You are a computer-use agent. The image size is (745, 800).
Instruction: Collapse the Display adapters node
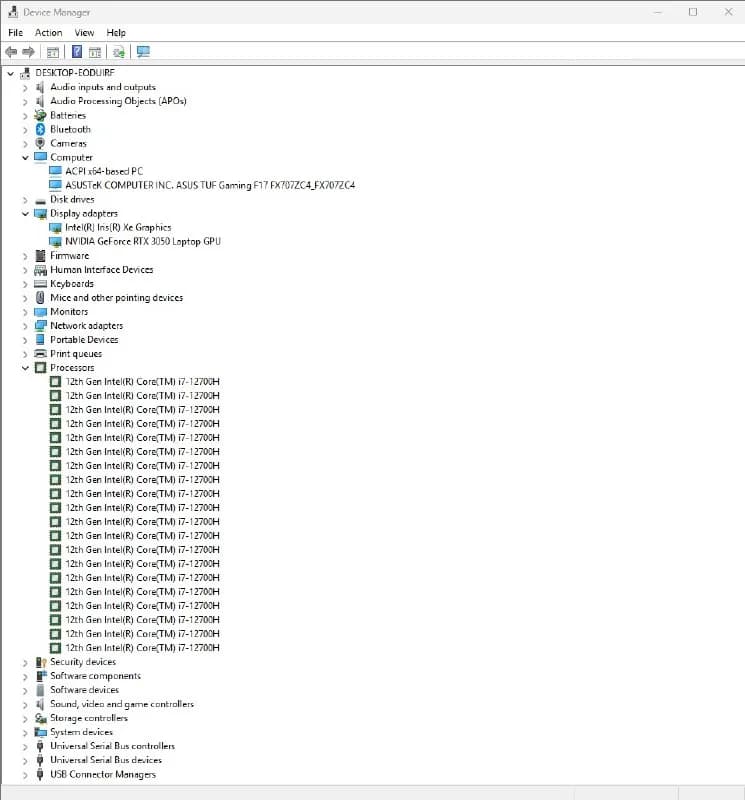pos(25,214)
